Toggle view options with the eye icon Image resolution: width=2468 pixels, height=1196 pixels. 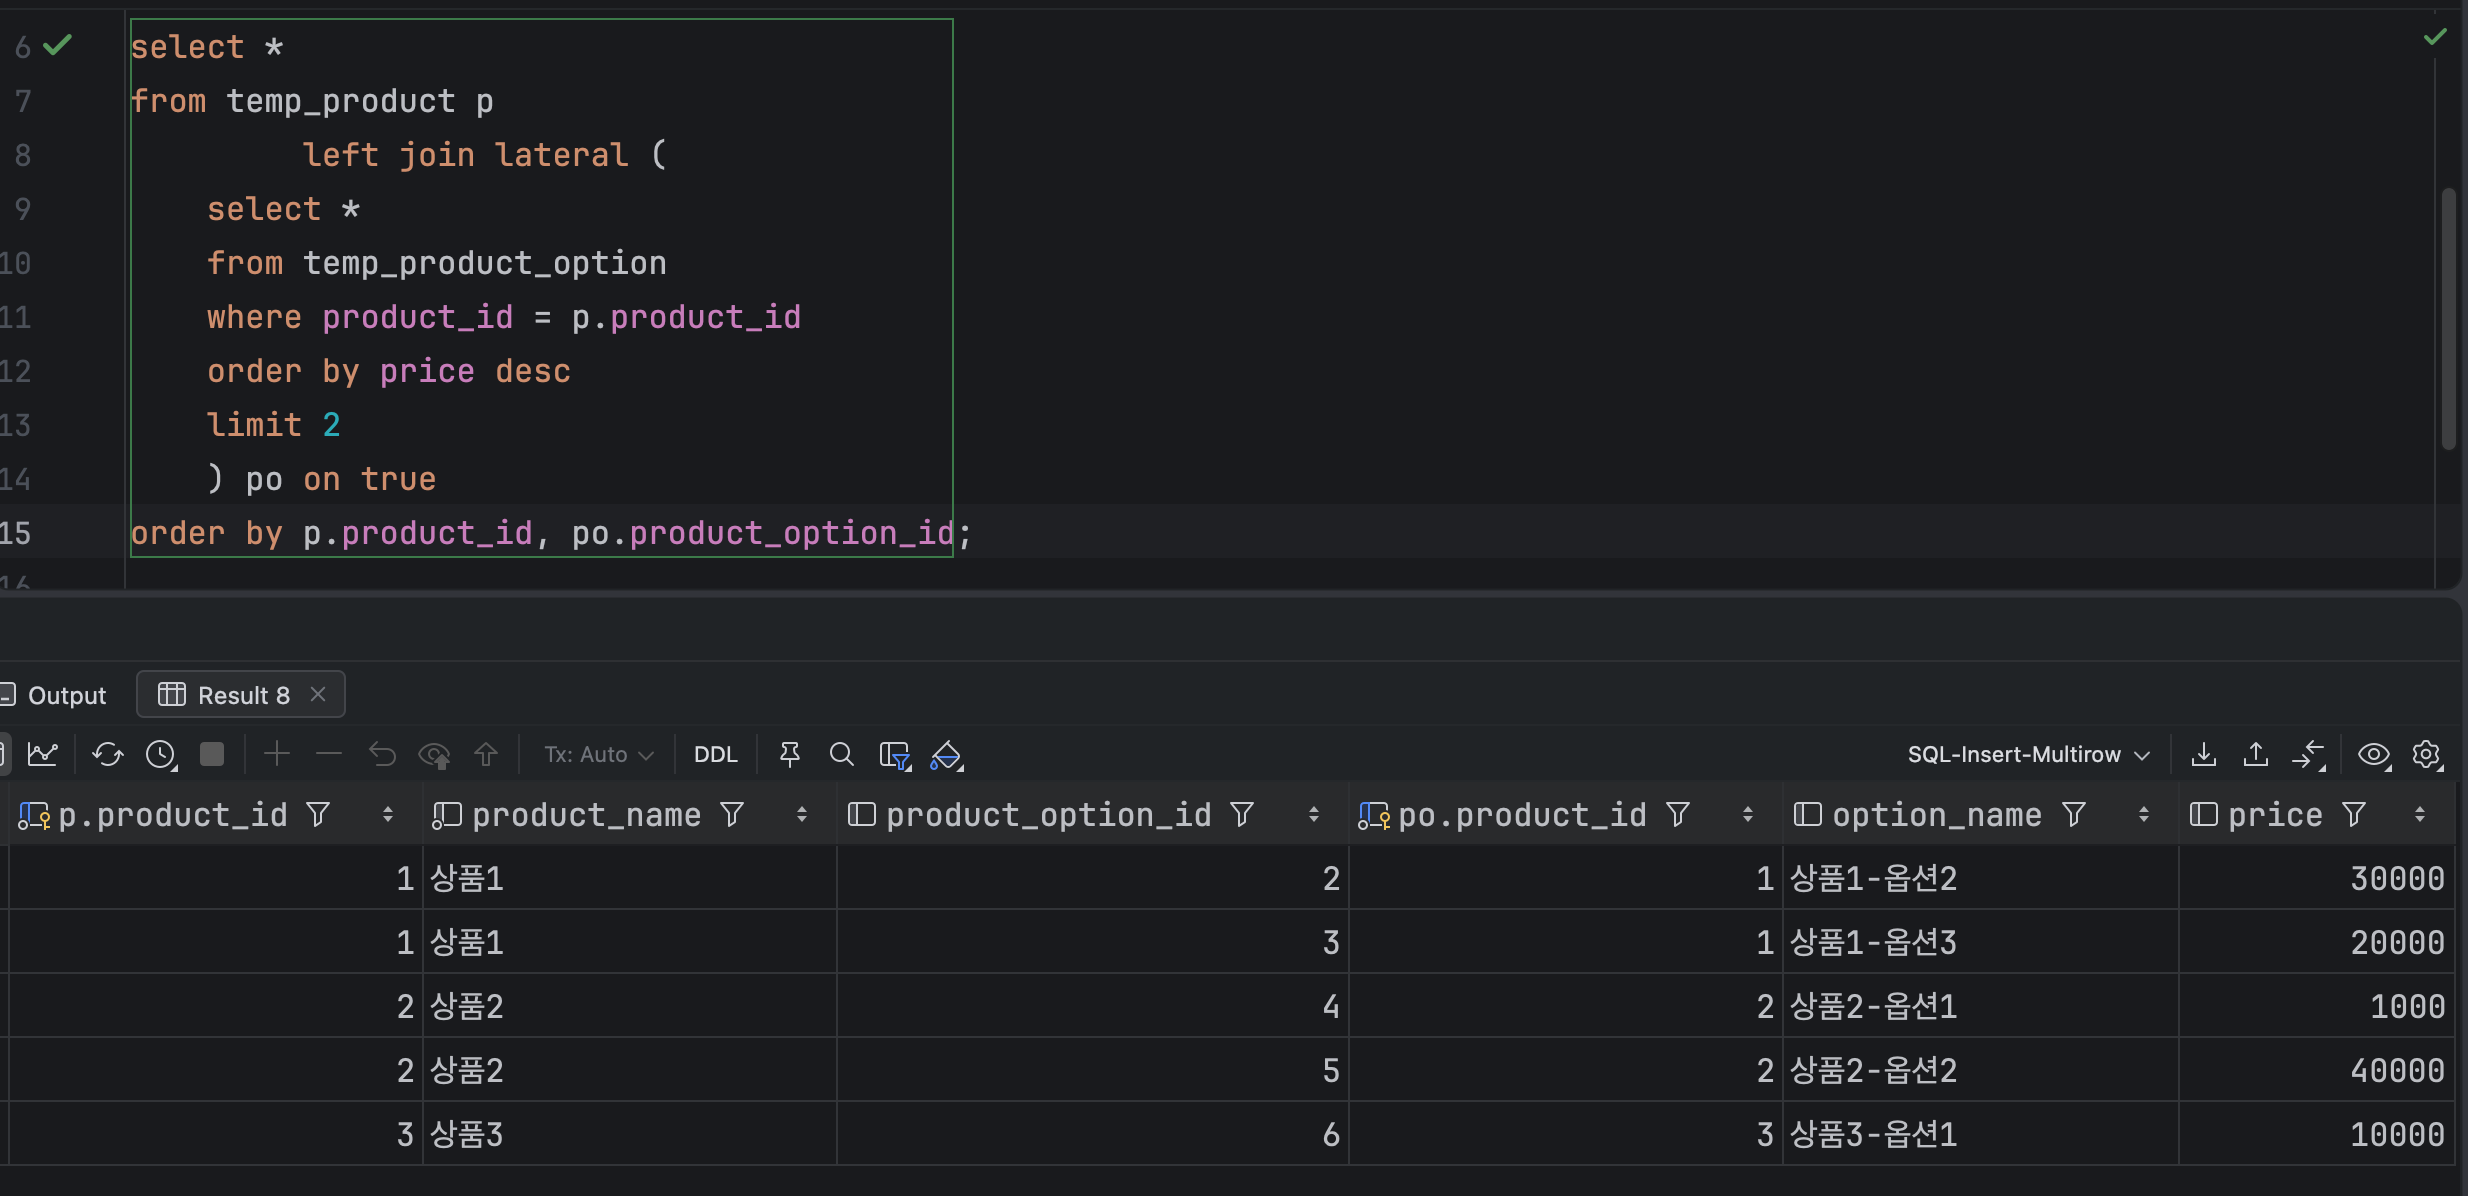2373,754
